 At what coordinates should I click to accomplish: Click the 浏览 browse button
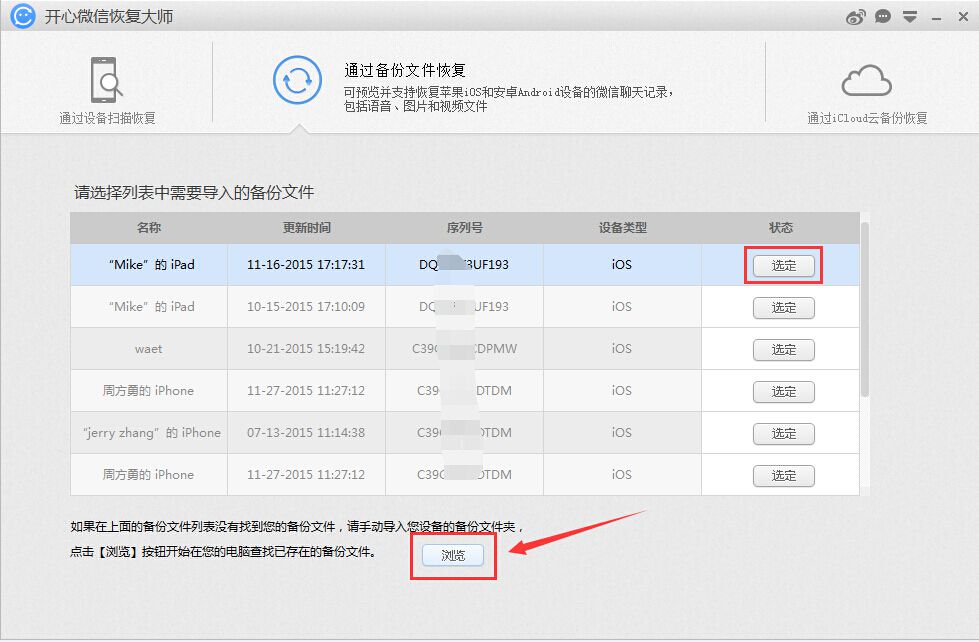point(453,555)
